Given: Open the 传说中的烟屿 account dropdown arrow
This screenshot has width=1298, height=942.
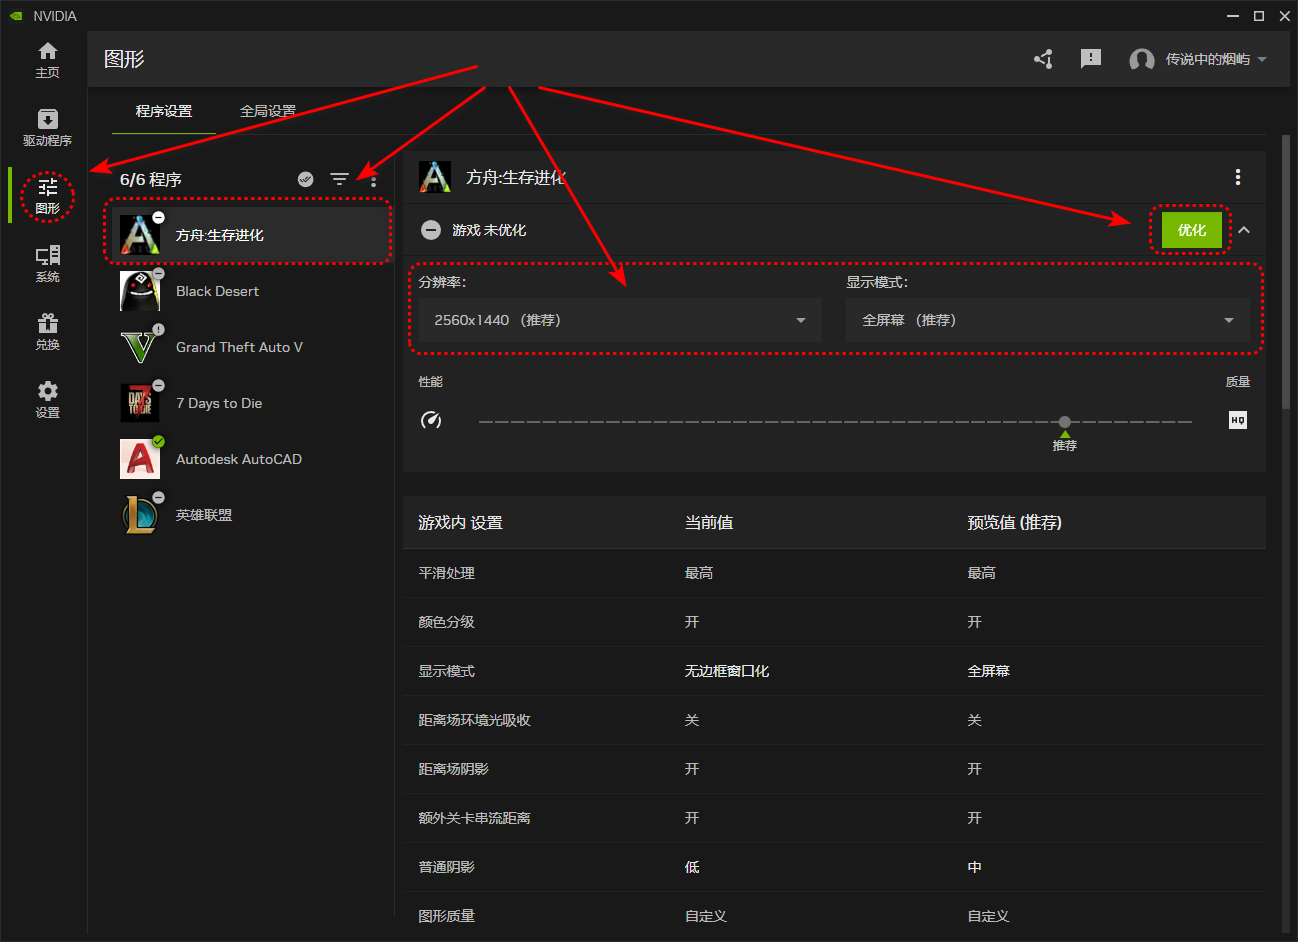Looking at the screenshot, I should coord(1262,59).
